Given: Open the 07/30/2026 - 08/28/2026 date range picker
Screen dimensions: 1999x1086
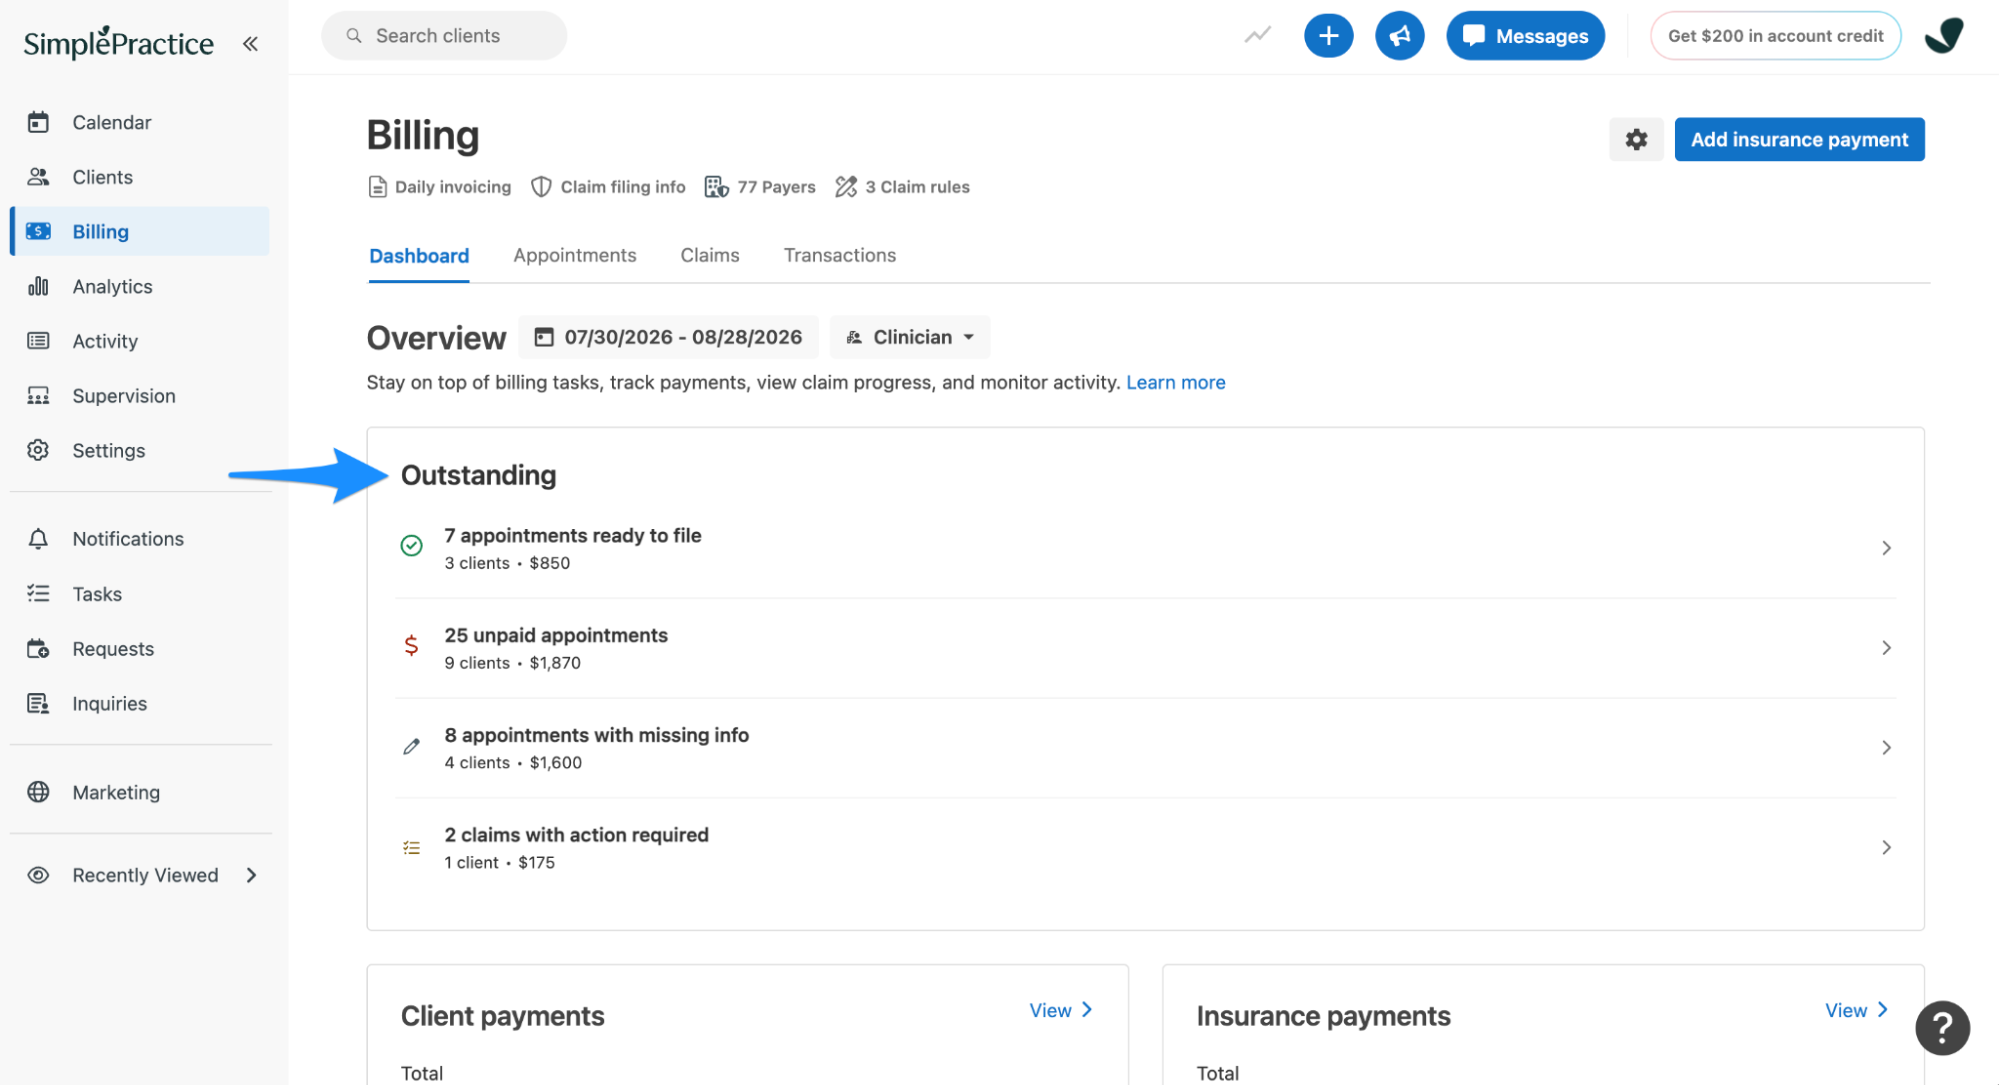Looking at the screenshot, I should [x=668, y=337].
